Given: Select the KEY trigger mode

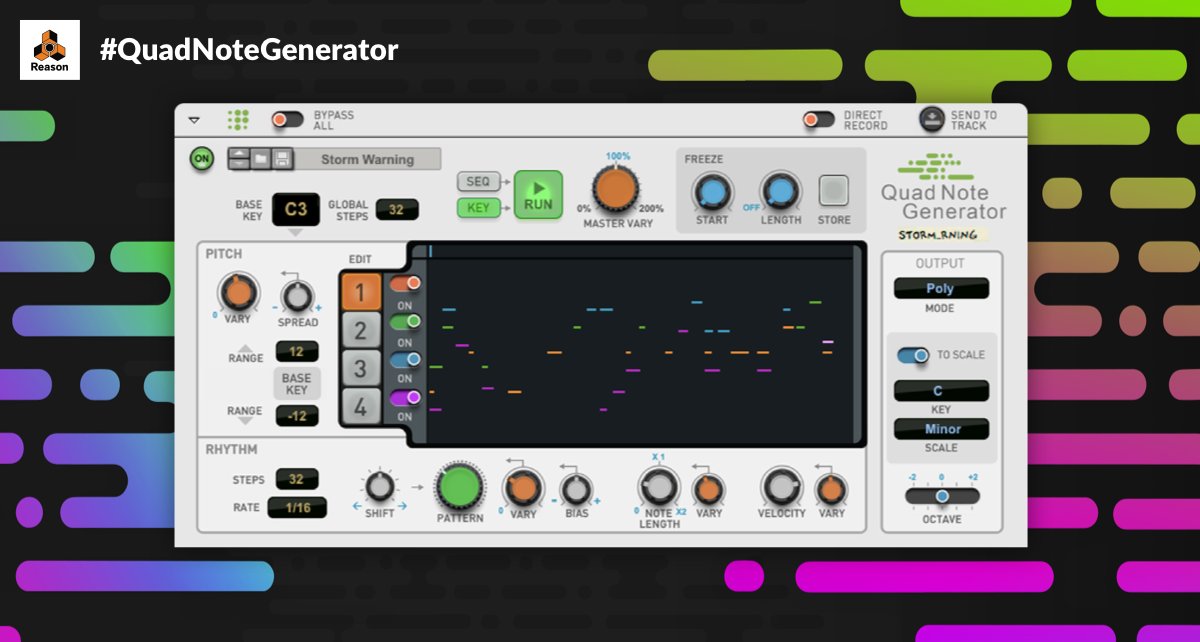Looking at the screenshot, I should (479, 207).
